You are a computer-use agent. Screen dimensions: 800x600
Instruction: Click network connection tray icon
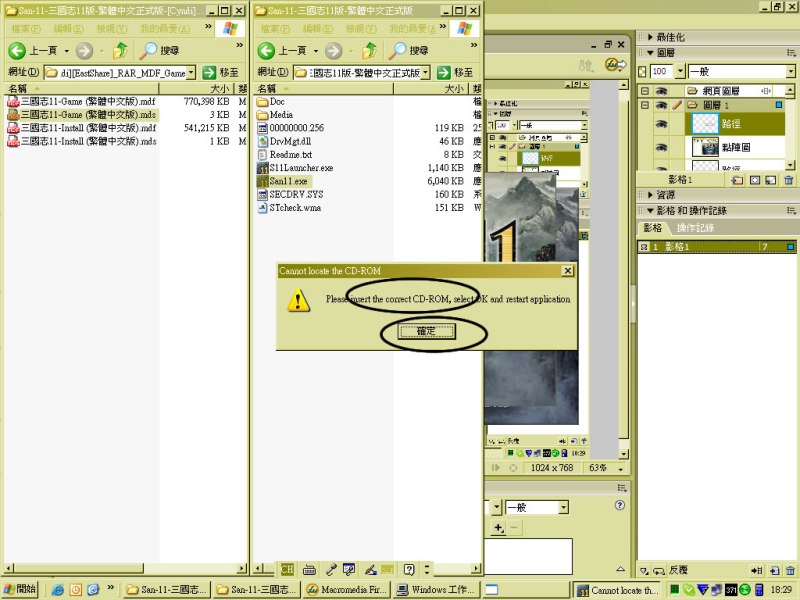[x=716, y=590]
